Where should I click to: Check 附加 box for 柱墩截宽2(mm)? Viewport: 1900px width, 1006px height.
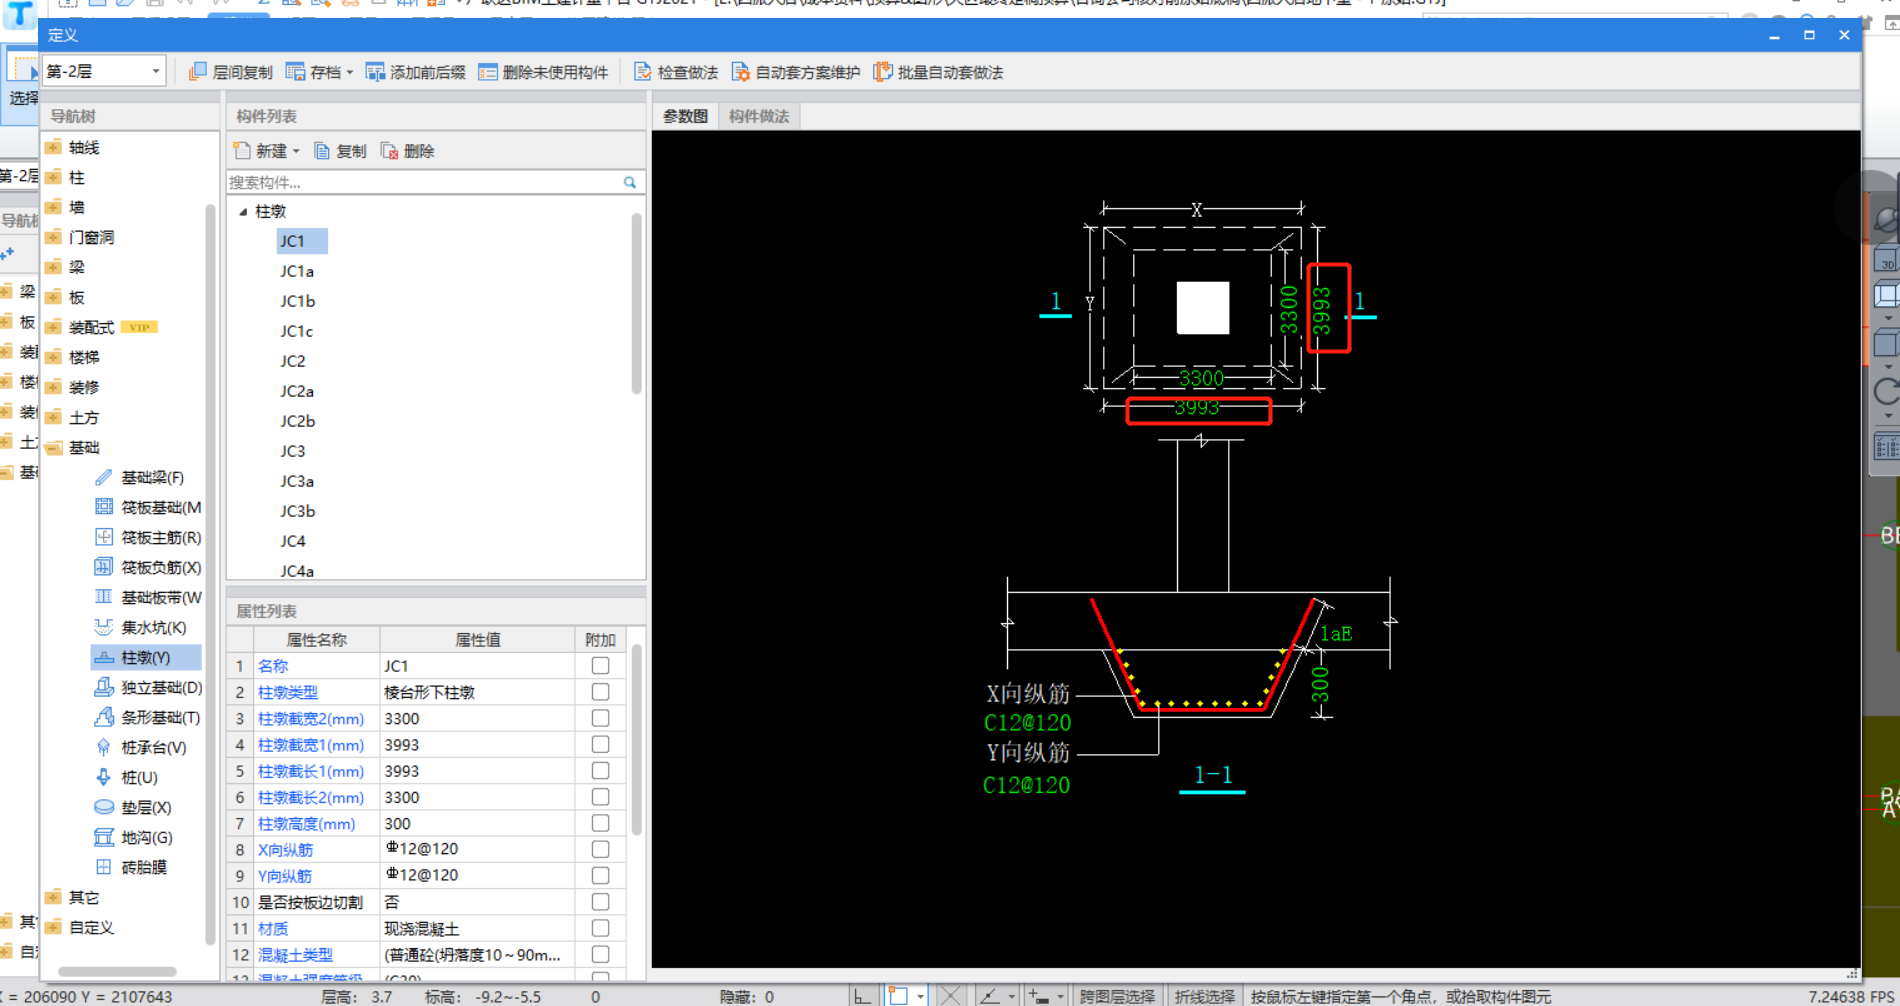coord(600,718)
